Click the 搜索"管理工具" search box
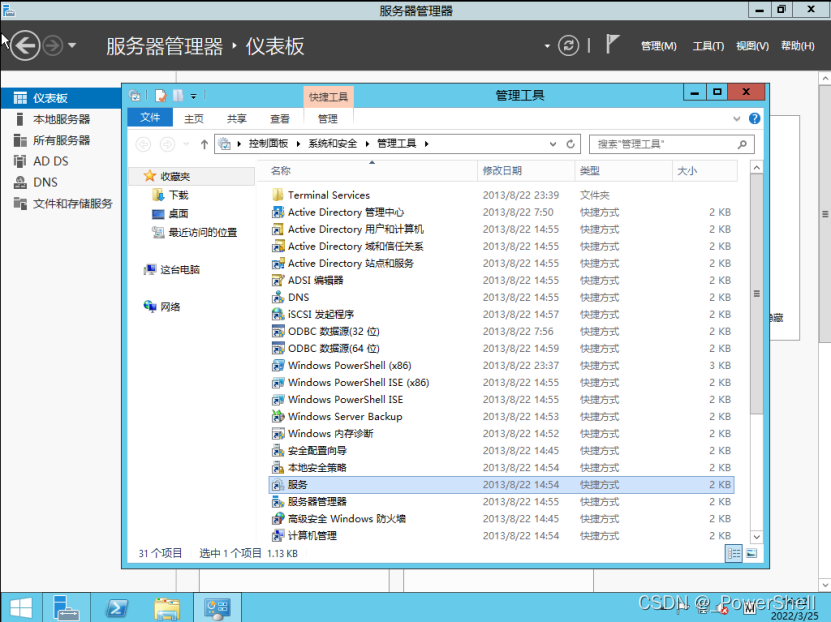 (663, 144)
